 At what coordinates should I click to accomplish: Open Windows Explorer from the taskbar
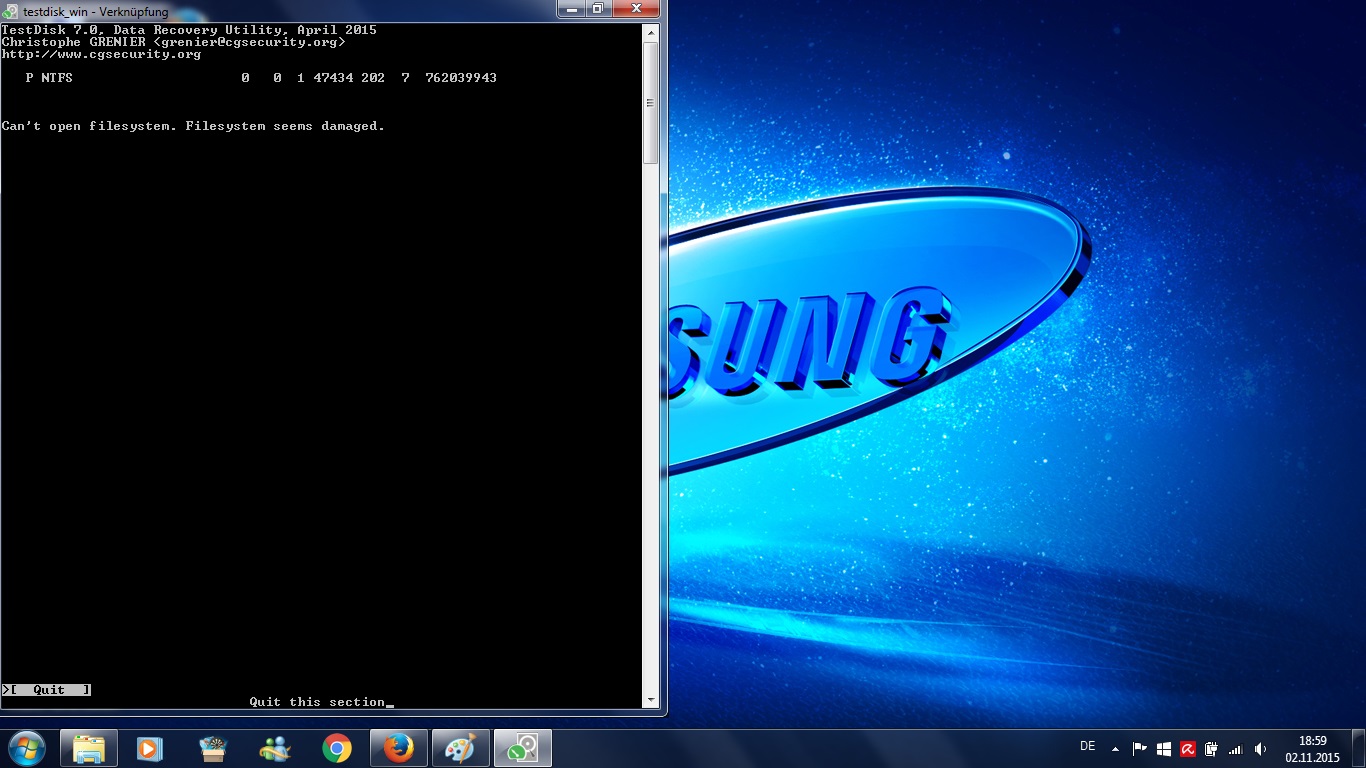(x=89, y=748)
